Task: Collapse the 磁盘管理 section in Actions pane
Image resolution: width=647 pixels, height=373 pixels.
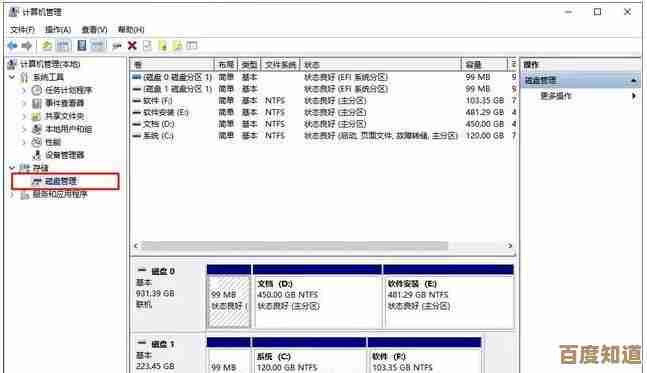Action: click(x=634, y=80)
